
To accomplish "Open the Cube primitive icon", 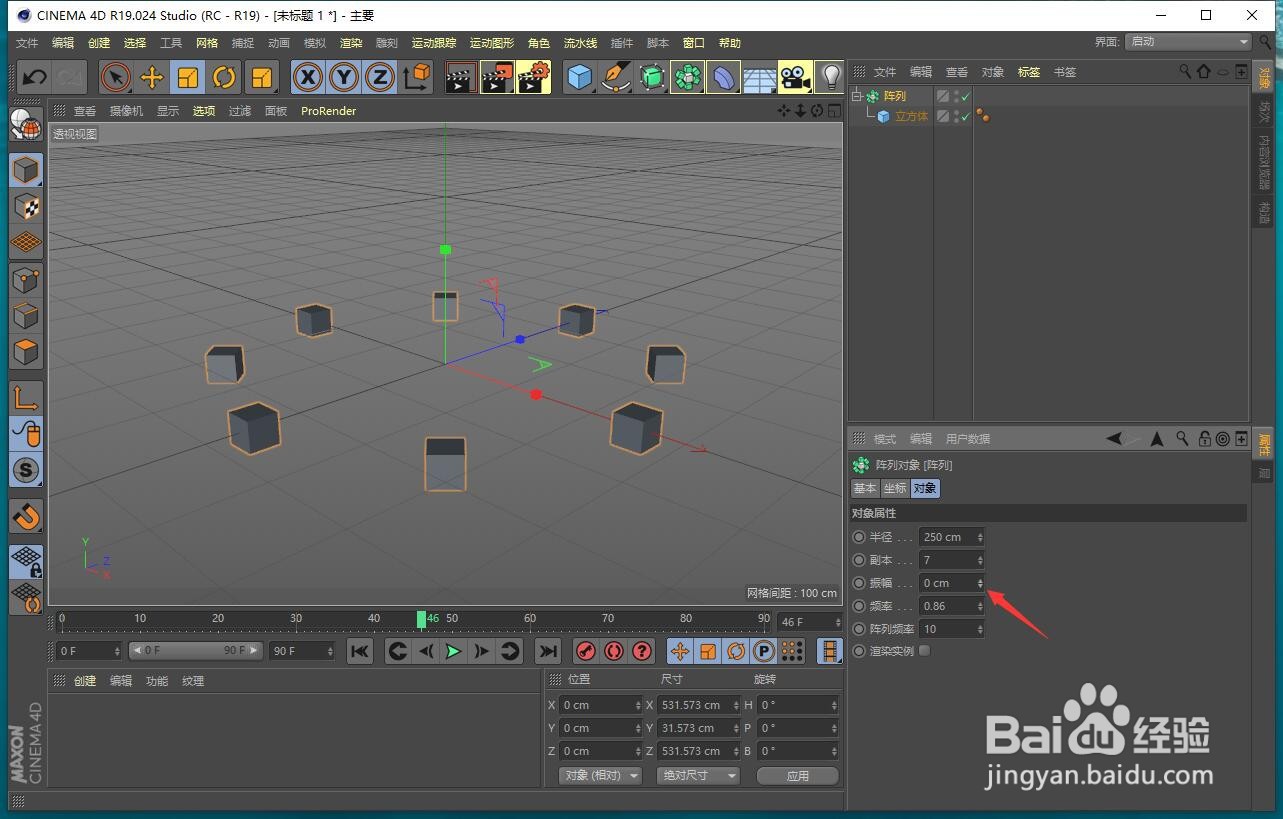I will [x=580, y=77].
